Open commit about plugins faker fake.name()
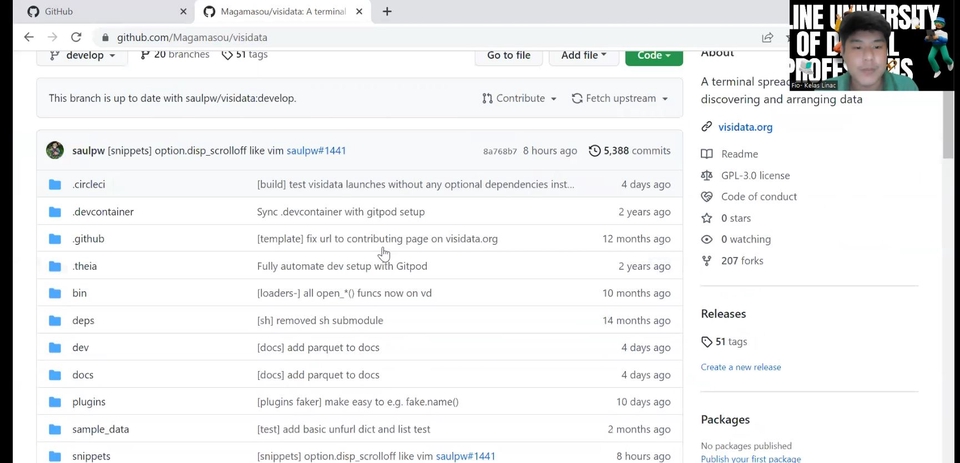Image resolution: width=960 pixels, height=463 pixels. 358,402
